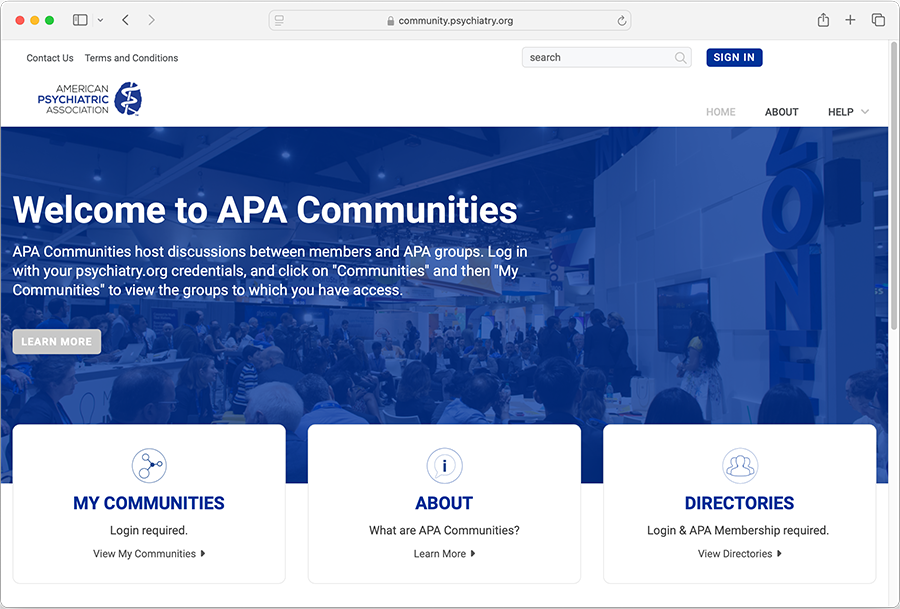Viewport: 900px width, 609px height.
Task: Go back with the back arrow
Action: tap(126, 20)
